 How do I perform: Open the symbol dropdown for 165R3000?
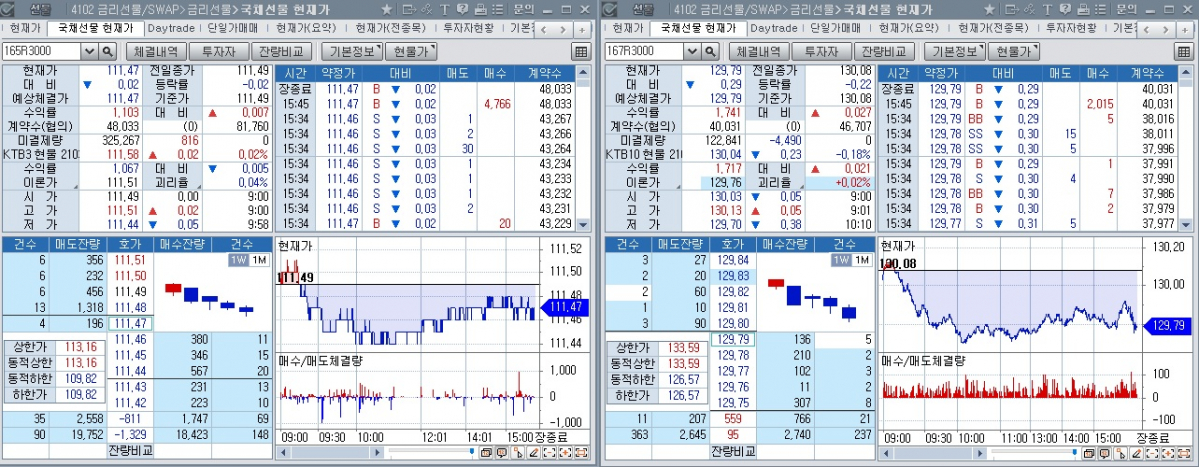click(89, 51)
